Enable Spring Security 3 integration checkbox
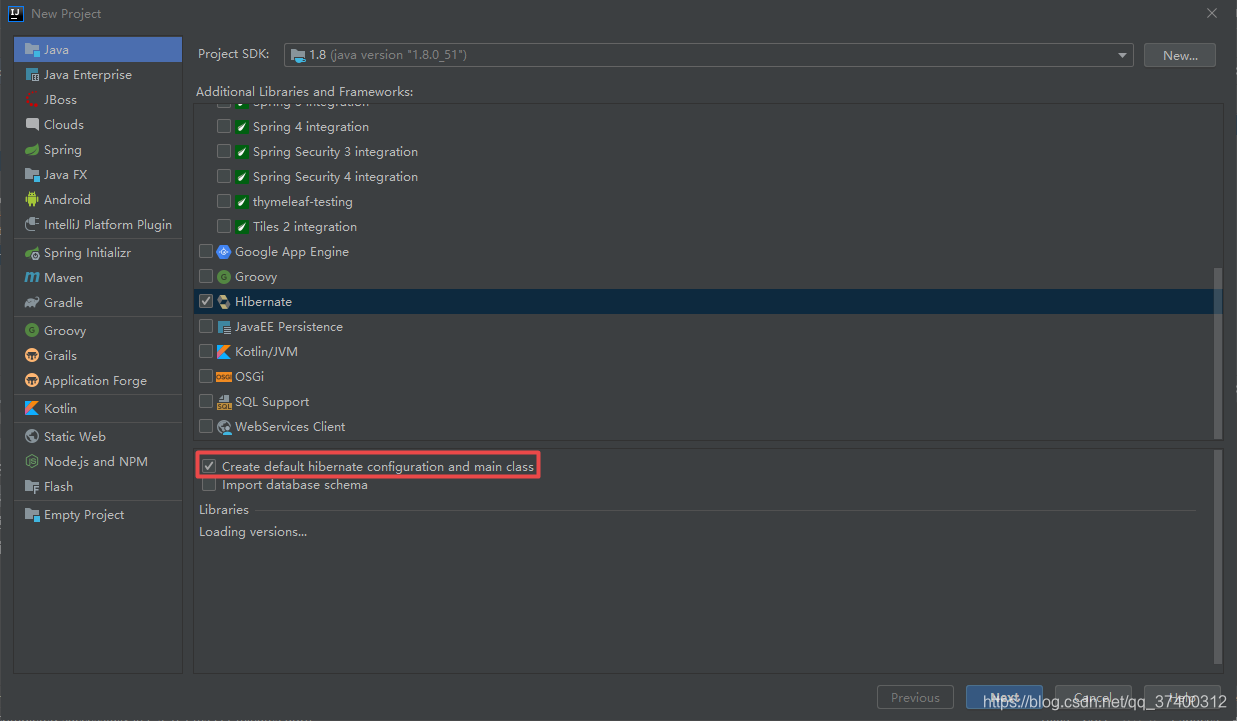1237x721 pixels. tap(224, 151)
